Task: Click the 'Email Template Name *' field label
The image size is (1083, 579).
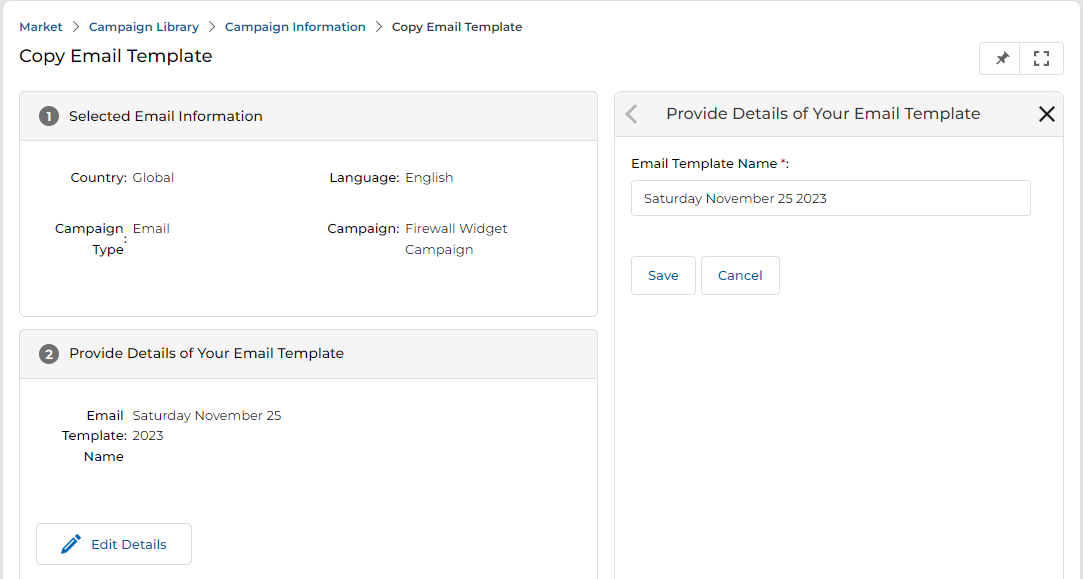Action: [x=709, y=164]
